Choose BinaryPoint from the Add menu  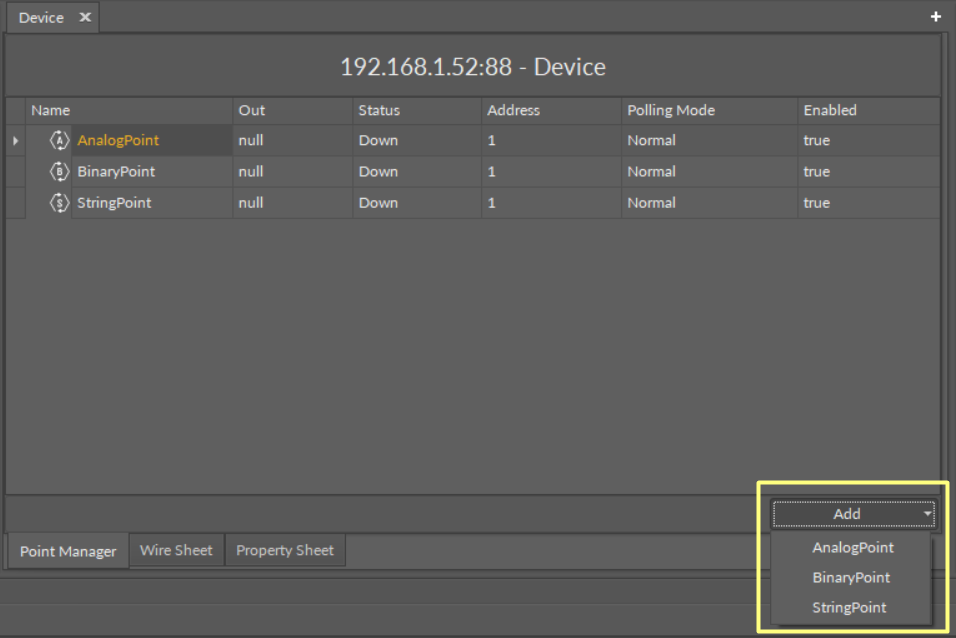point(851,577)
